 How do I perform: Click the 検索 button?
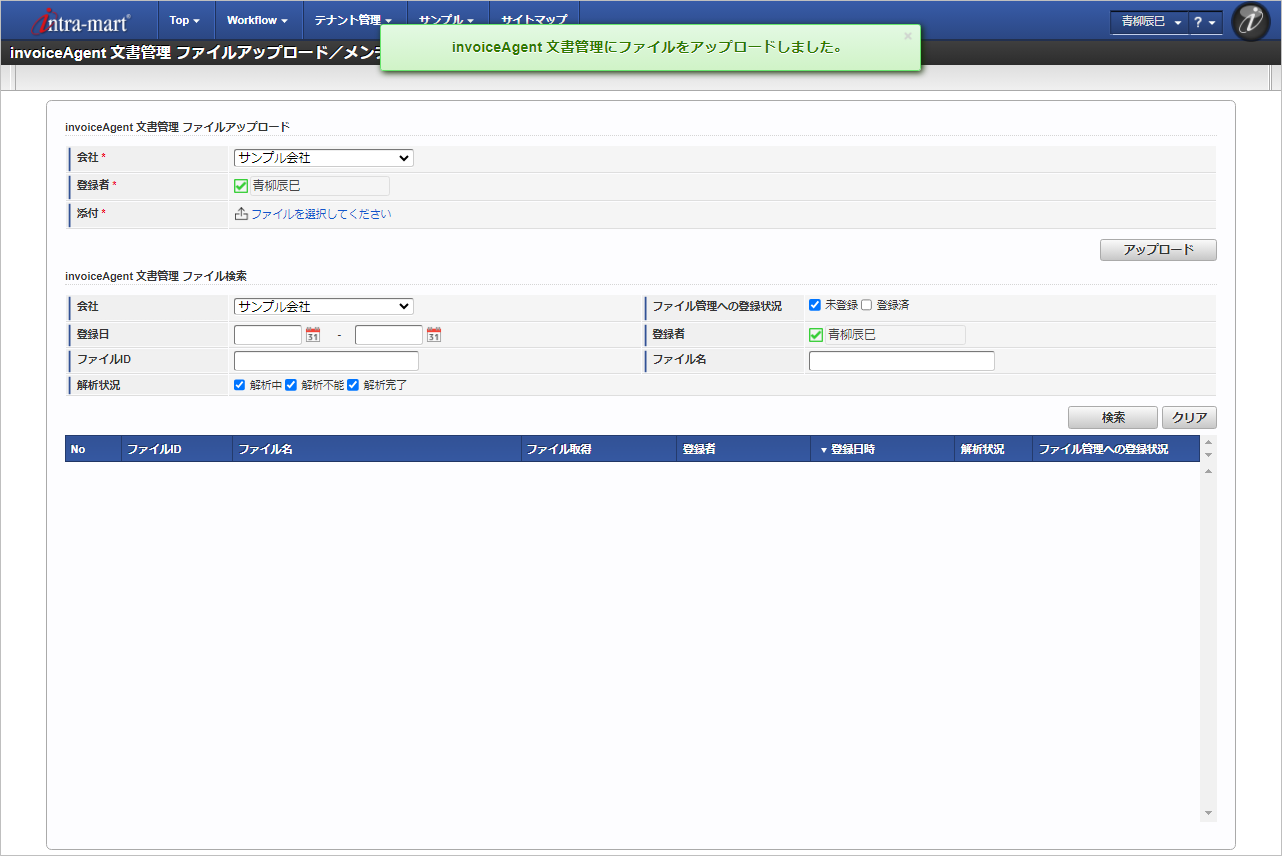pyautogui.click(x=1113, y=418)
